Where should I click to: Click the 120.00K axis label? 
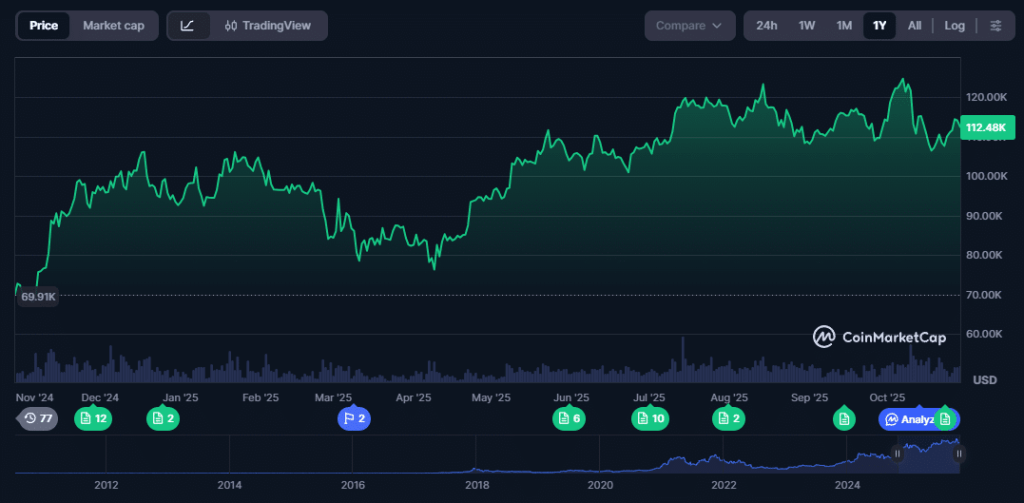click(986, 97)
